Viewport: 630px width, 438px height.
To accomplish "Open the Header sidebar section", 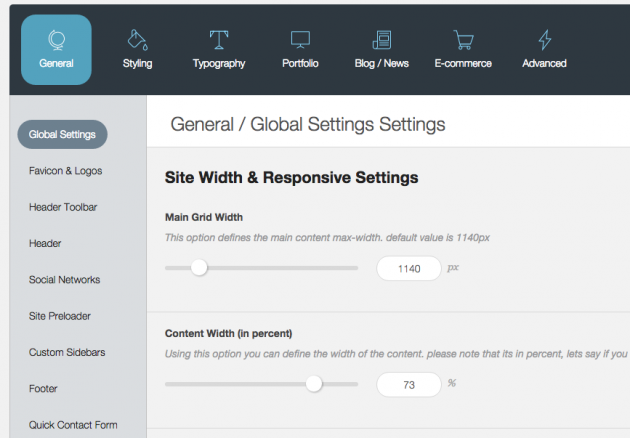I will 45,244.
